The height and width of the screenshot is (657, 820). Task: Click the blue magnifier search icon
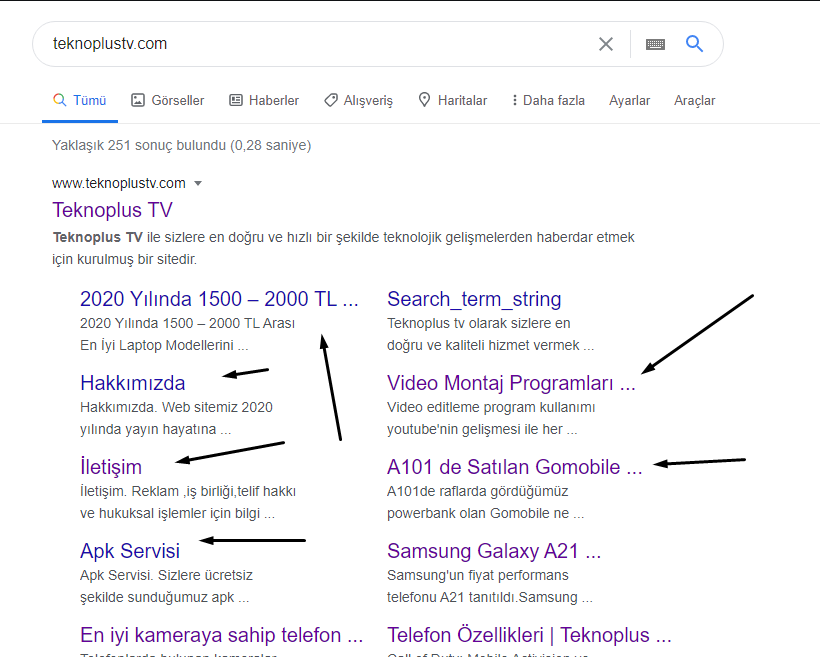[x=694, y=43]
